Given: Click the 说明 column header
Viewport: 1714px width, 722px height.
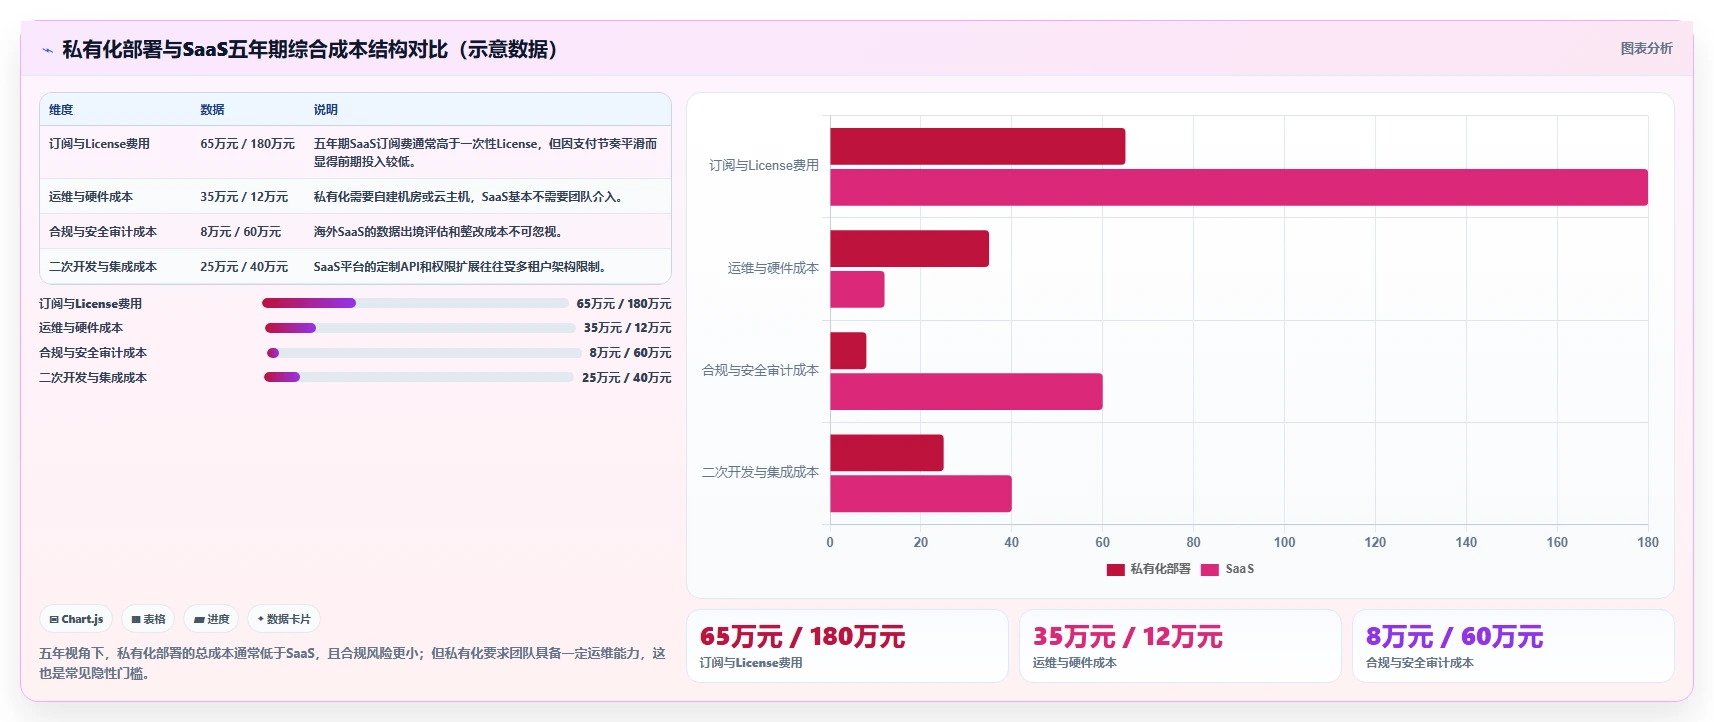Looking at the screenshot, I should pos(326,110).
